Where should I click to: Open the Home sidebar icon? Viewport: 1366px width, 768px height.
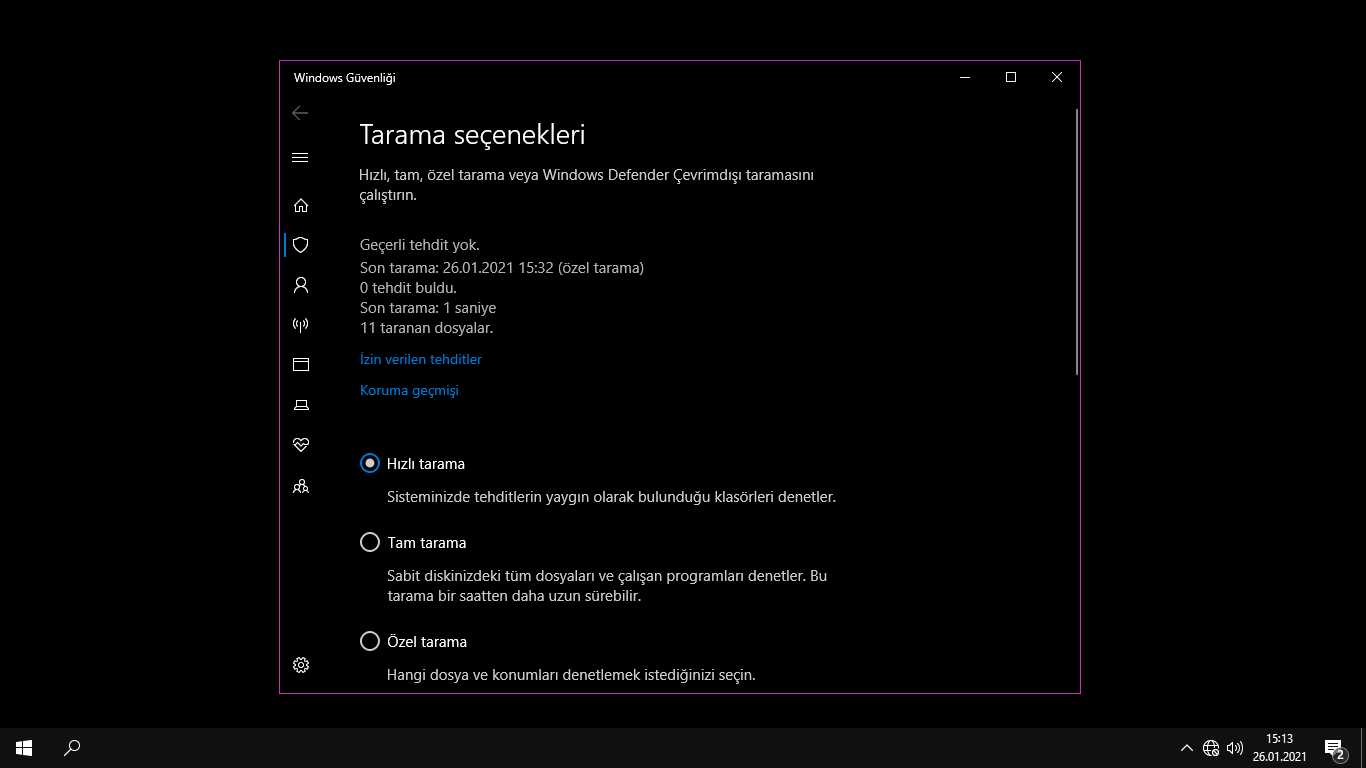300,205
